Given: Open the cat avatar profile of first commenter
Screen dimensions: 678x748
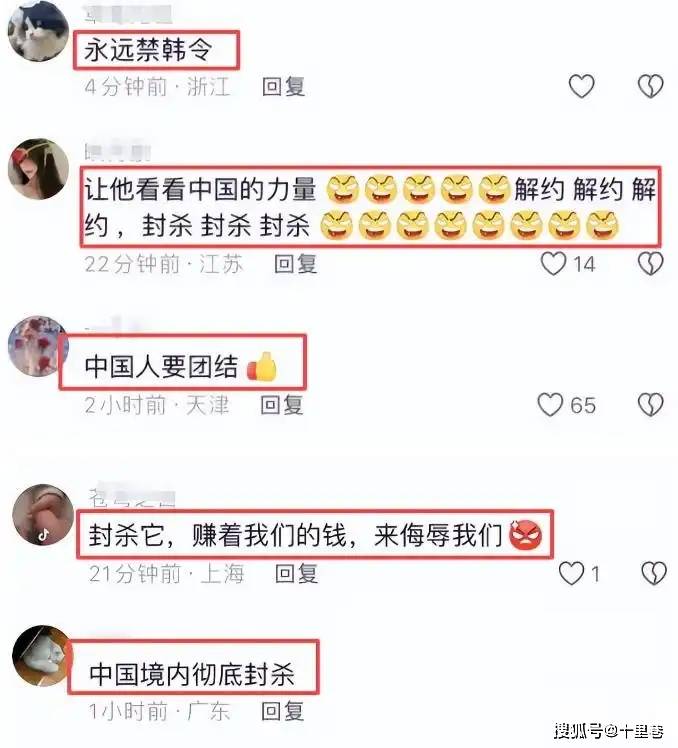Looking at the screenshot, I should tap(38, 31).
